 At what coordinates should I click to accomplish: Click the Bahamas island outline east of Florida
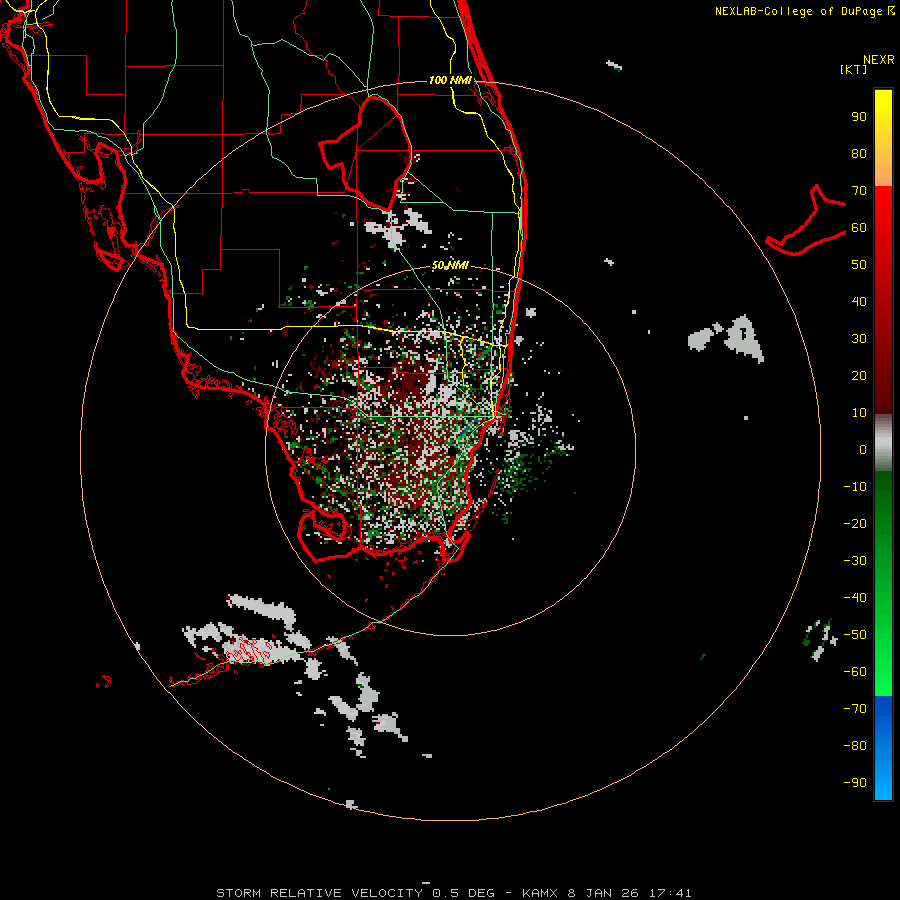(806, 221)
